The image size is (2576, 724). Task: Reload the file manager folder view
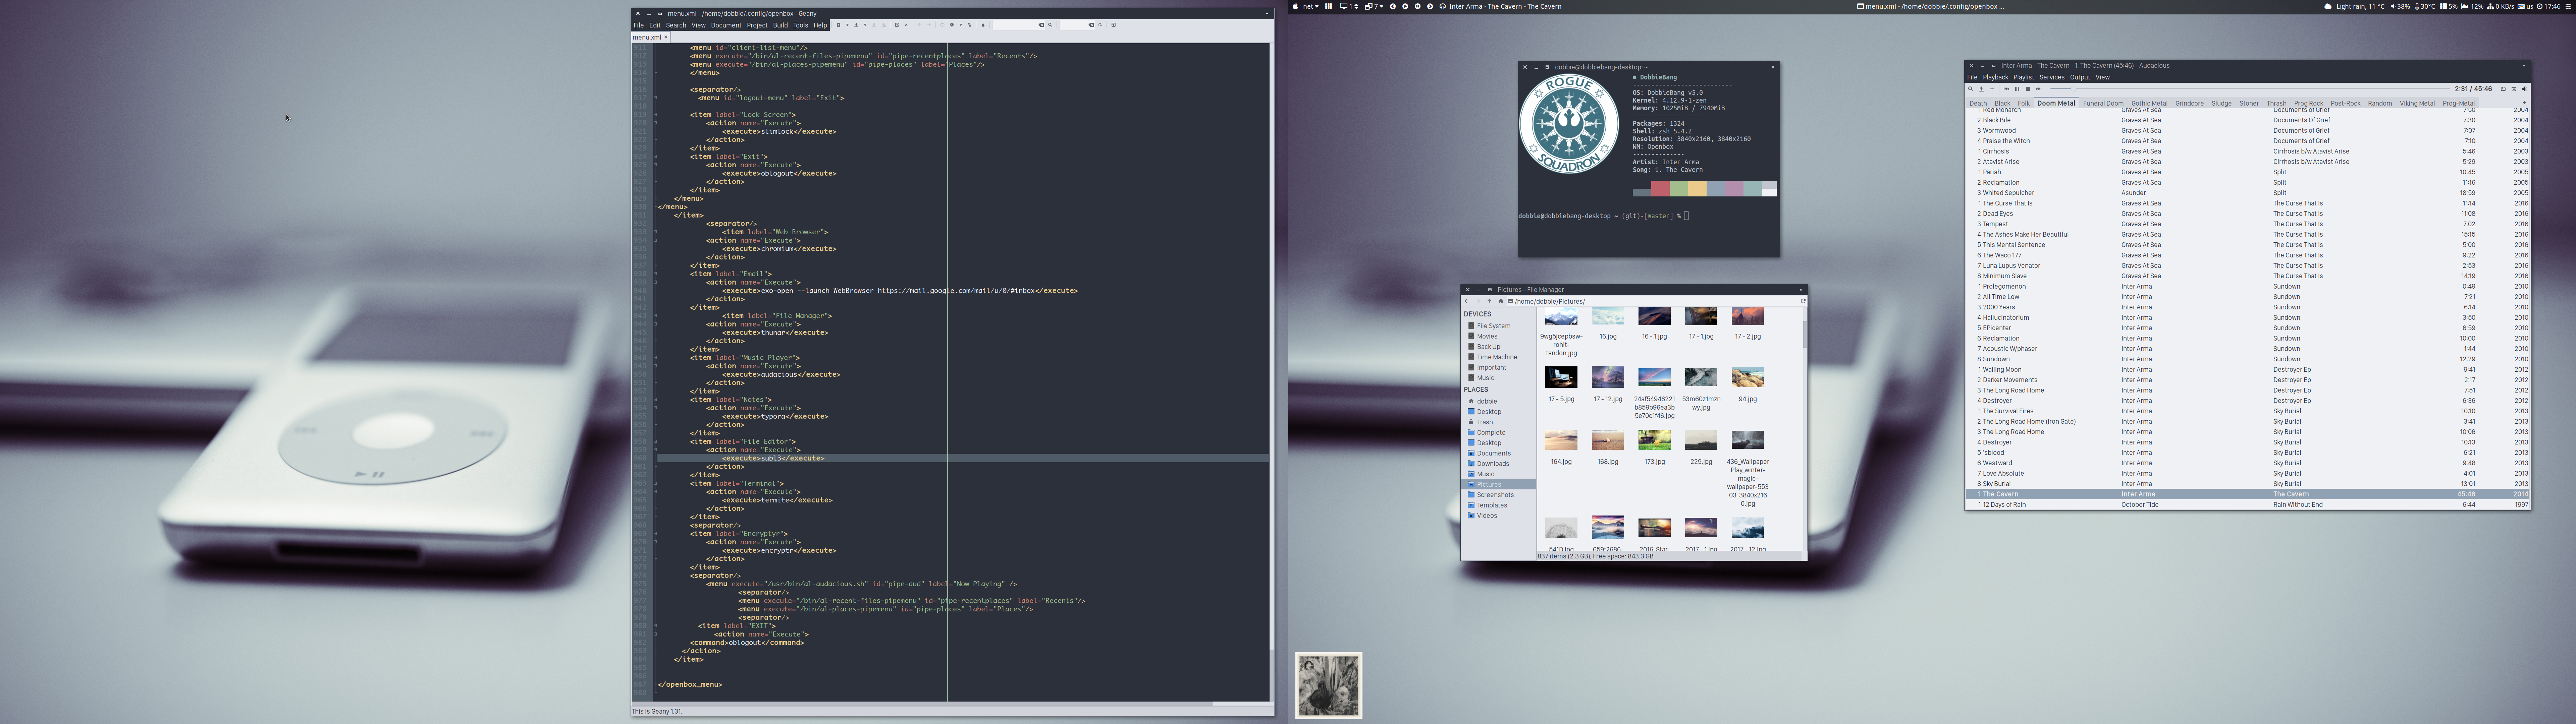click(1803, 301)
